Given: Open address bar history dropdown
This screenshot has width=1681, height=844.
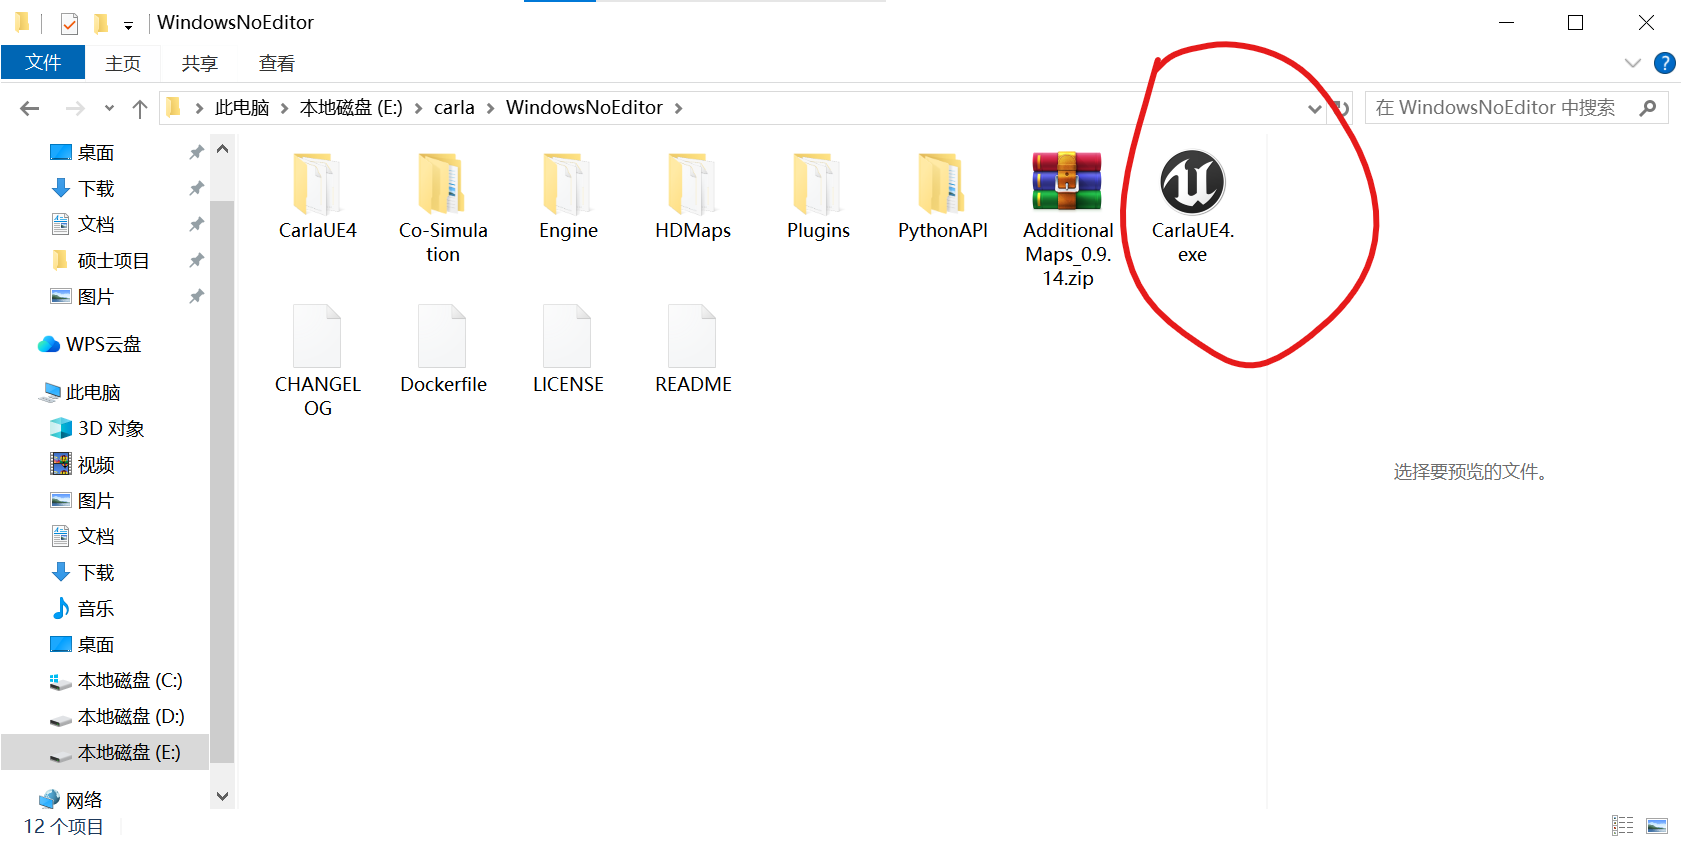Looking at the screenshot, I should click(1314, 108).
